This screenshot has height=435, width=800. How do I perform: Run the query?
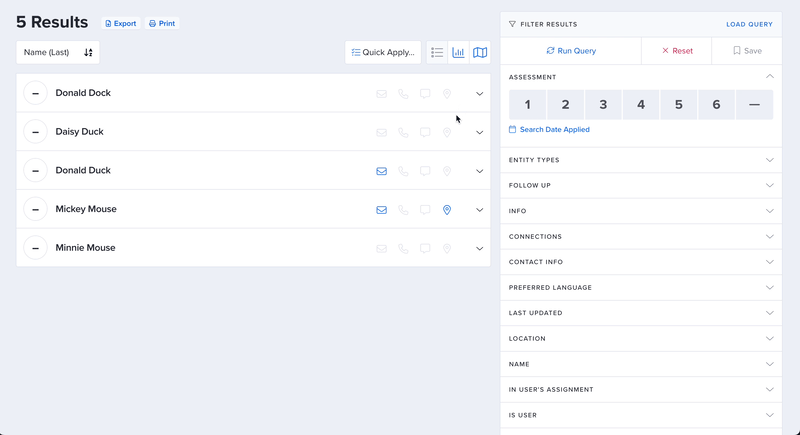click(571, 51)
